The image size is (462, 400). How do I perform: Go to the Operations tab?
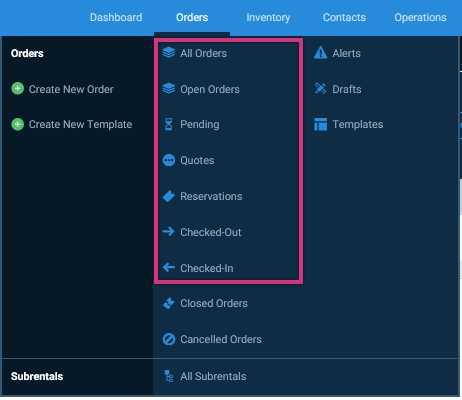click(x=420, y=17)
